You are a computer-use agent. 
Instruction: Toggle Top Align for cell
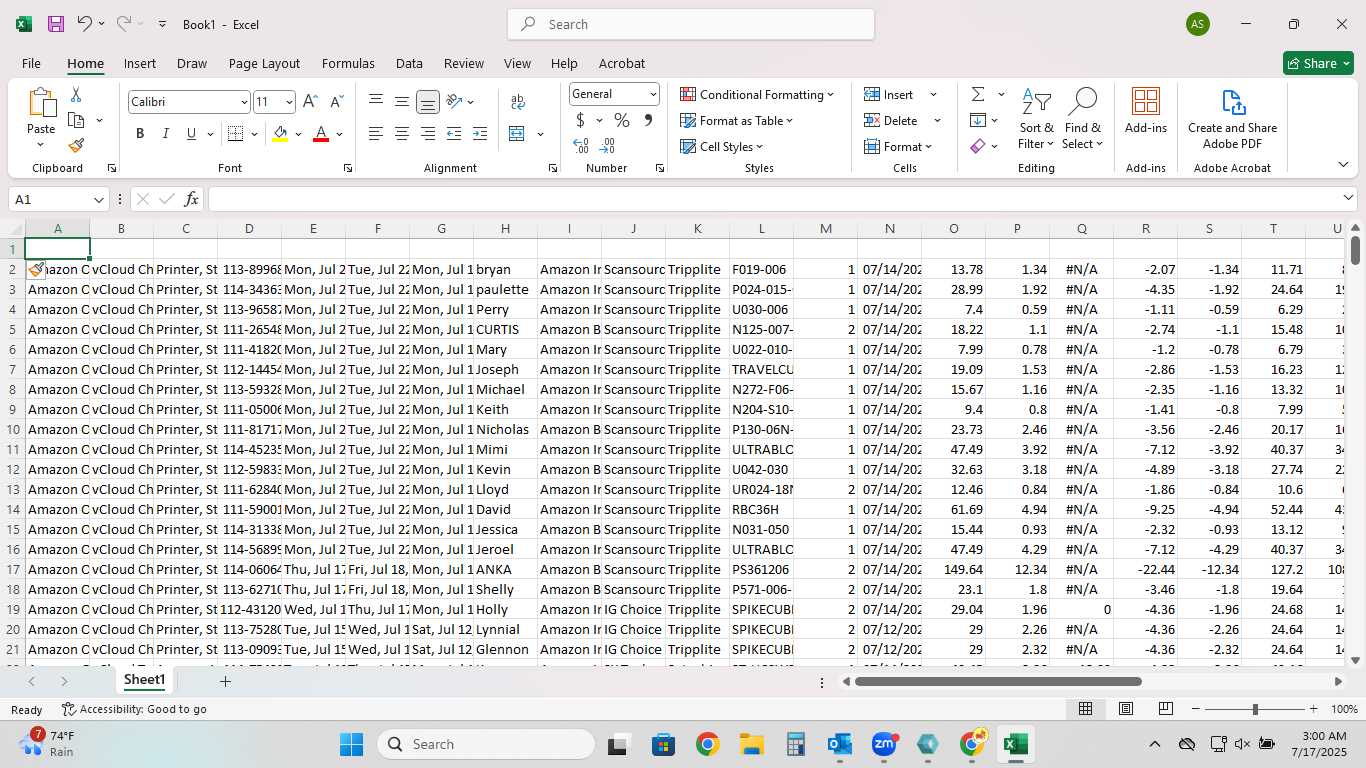[376, 101]
